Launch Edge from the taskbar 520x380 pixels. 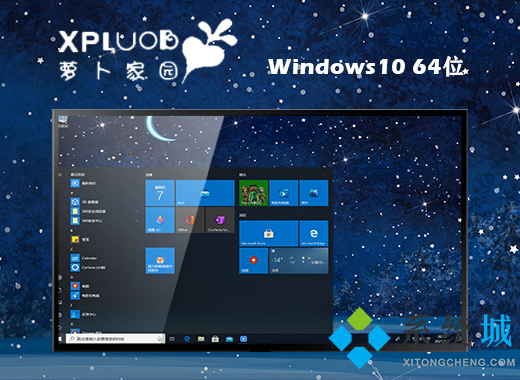(x=187, y=339)
